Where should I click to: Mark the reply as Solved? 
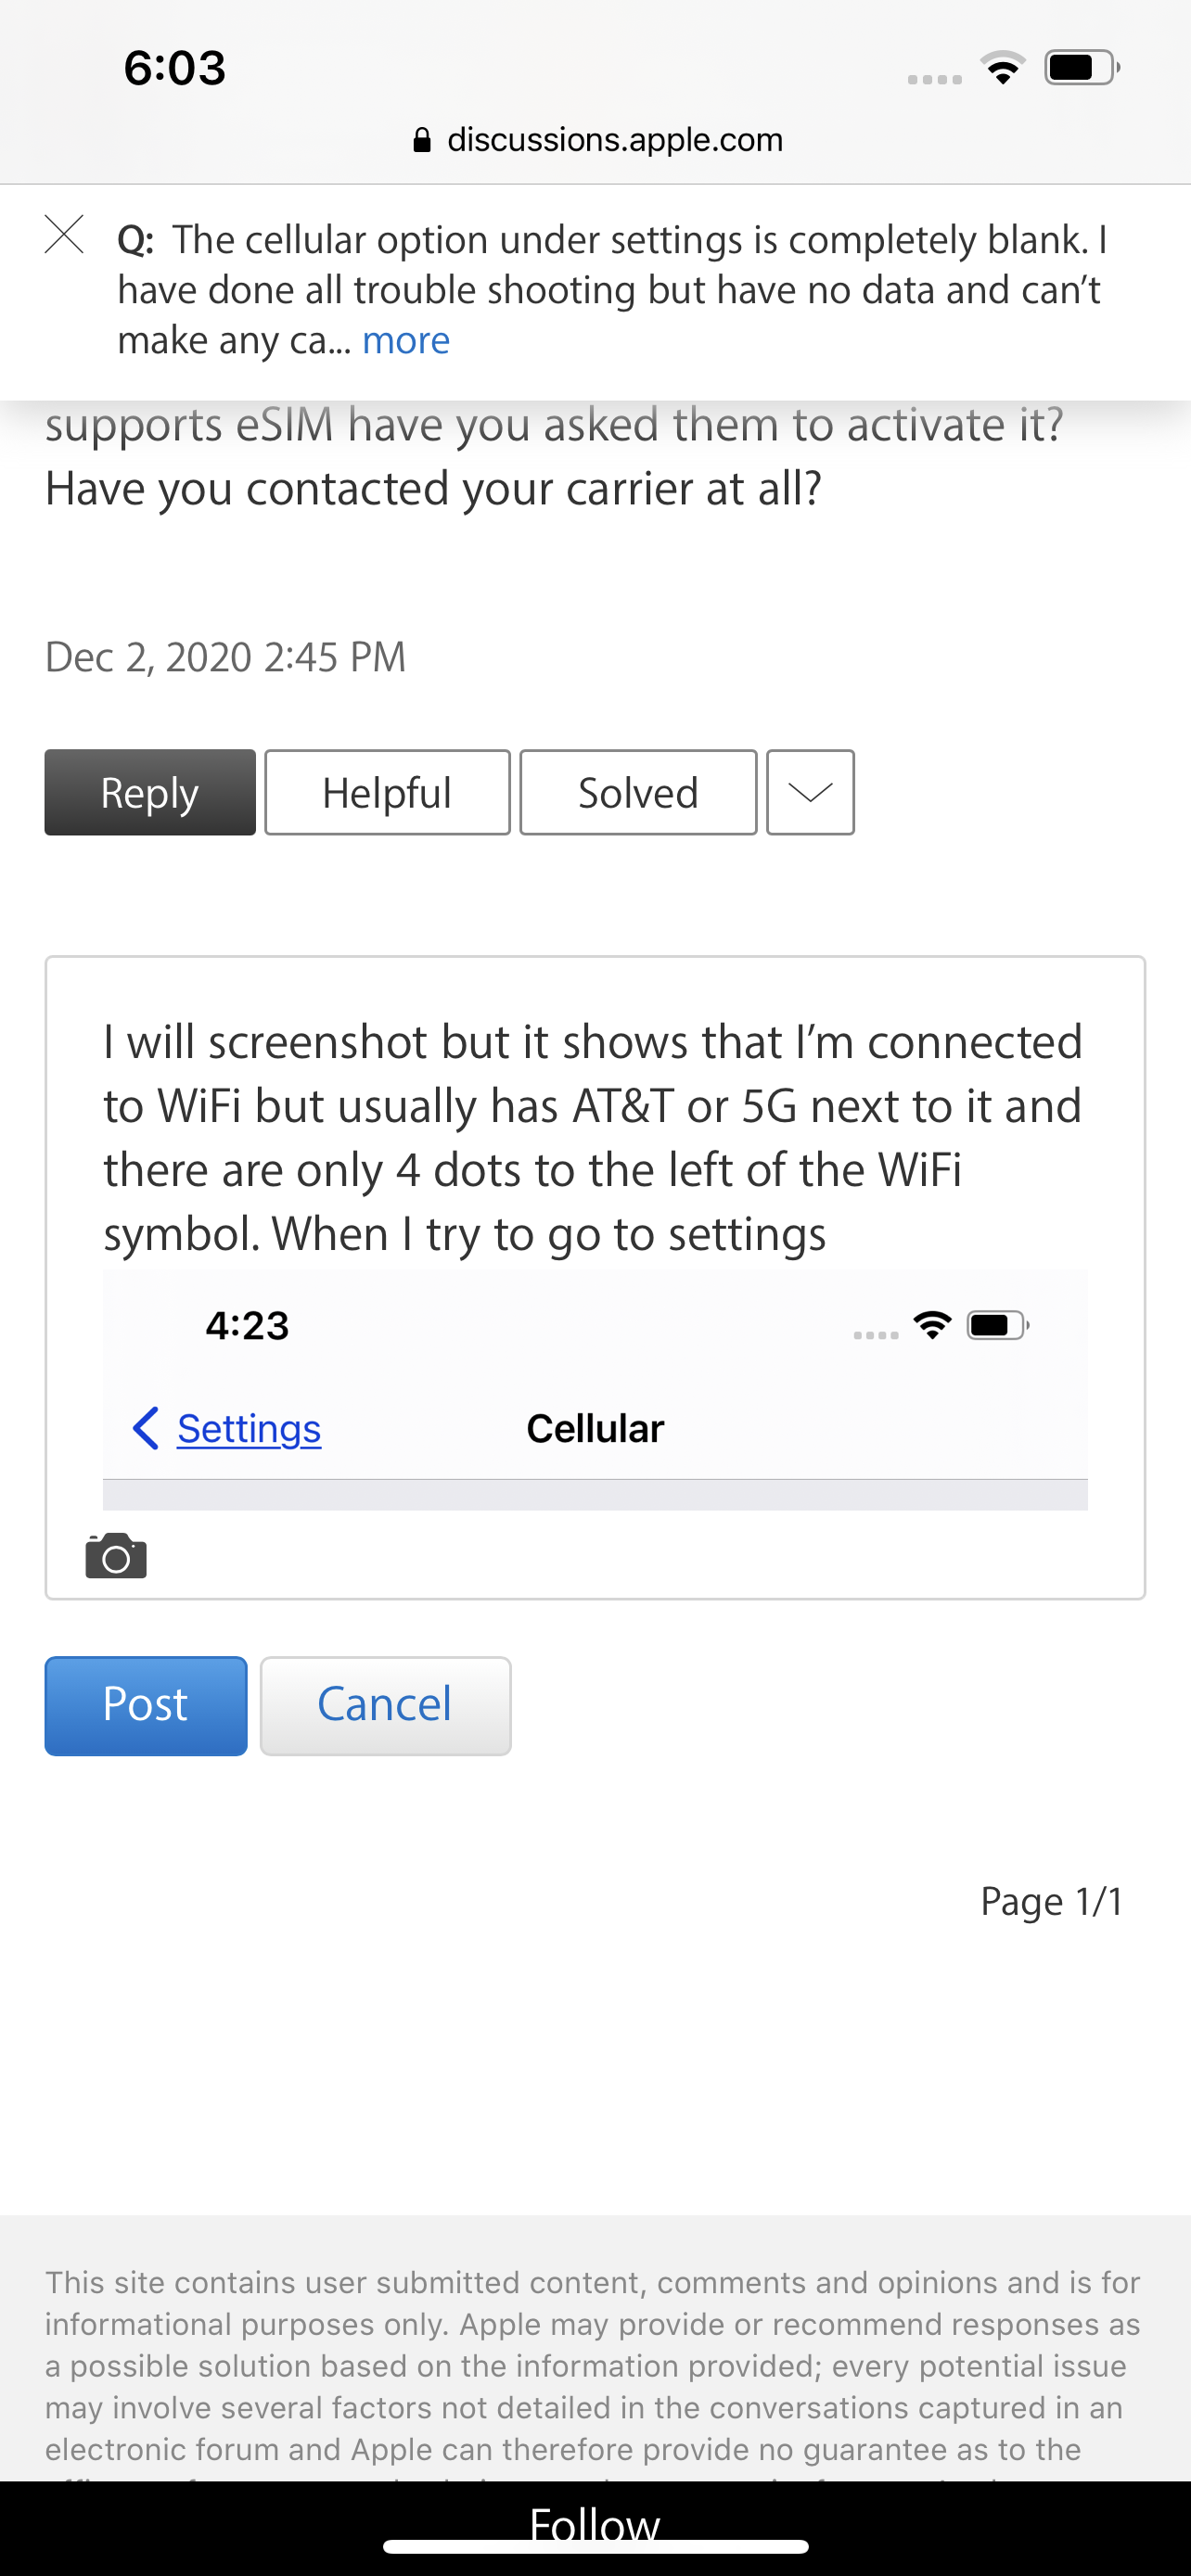(638, 792)
